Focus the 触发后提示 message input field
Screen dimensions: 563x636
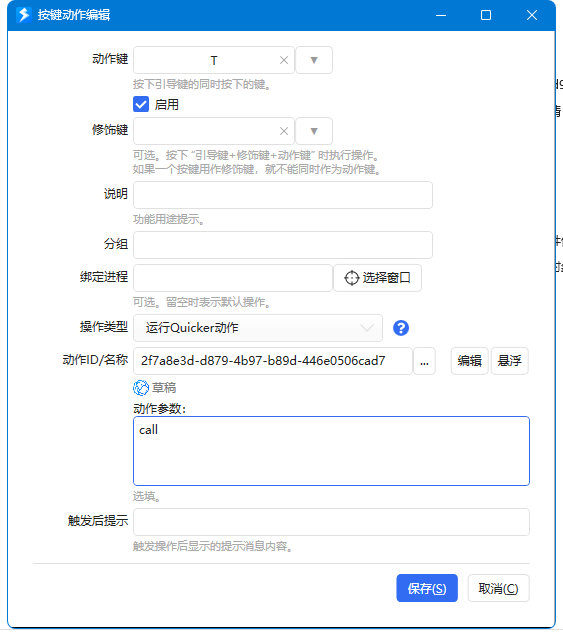(x=331, y=522)
